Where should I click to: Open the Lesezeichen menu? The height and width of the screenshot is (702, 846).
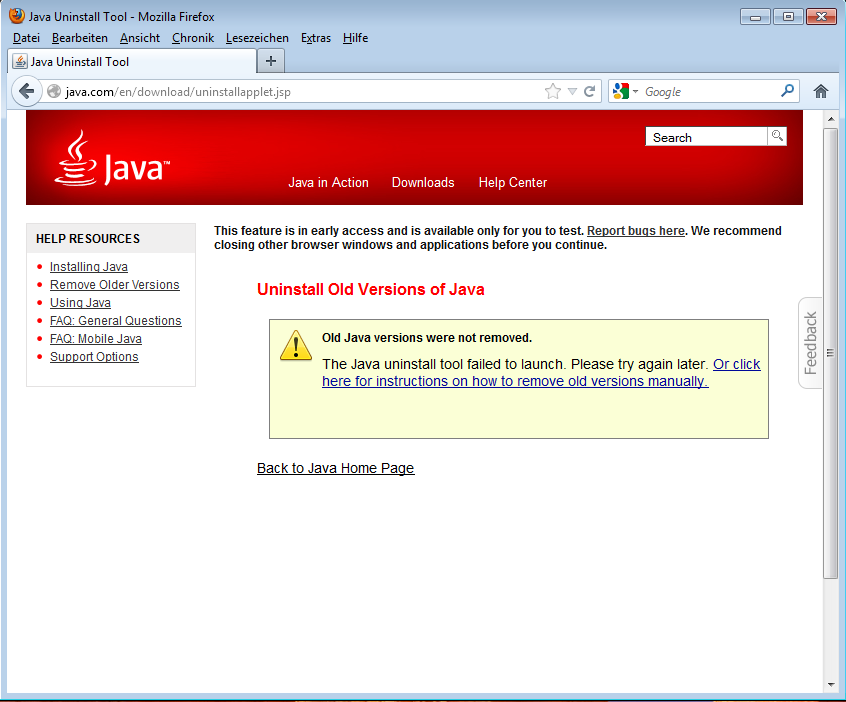257,38
